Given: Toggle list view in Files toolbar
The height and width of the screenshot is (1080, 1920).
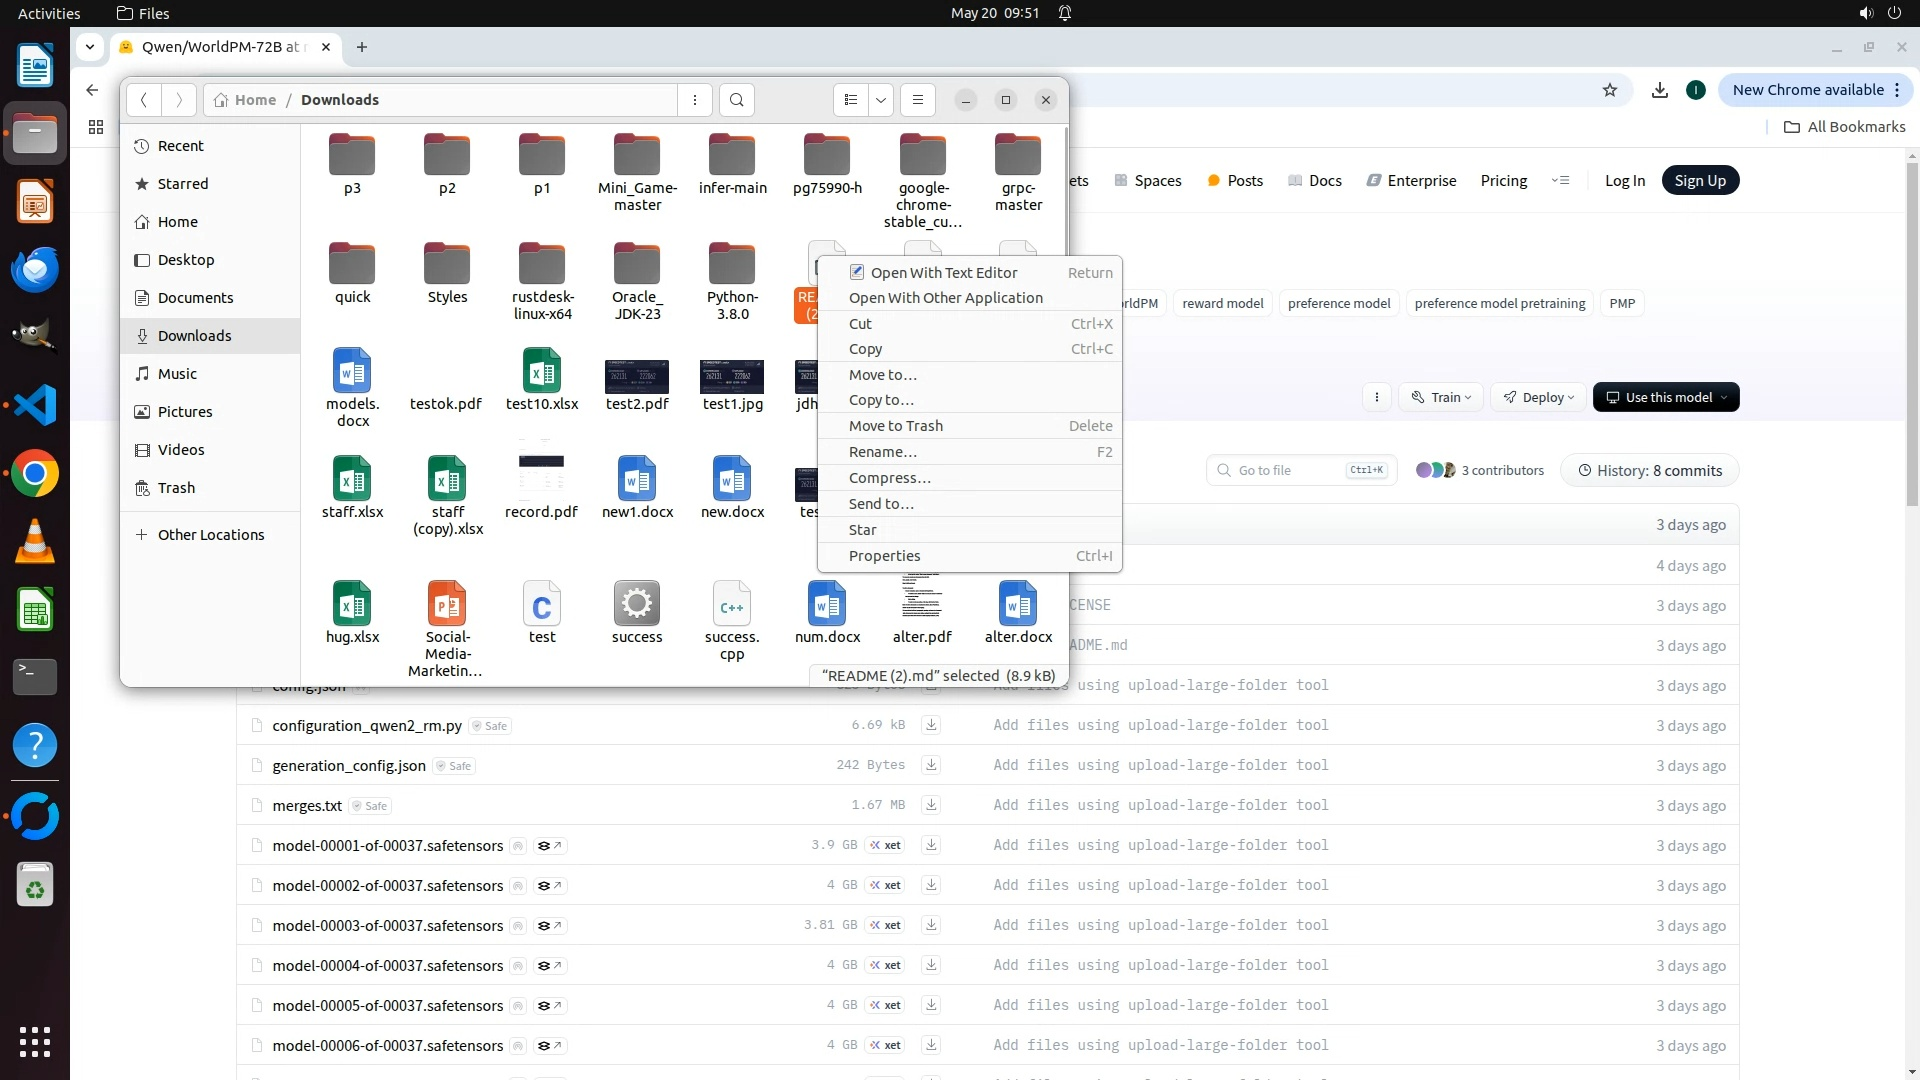Looking at the screenshot, I should coord(851,100).
